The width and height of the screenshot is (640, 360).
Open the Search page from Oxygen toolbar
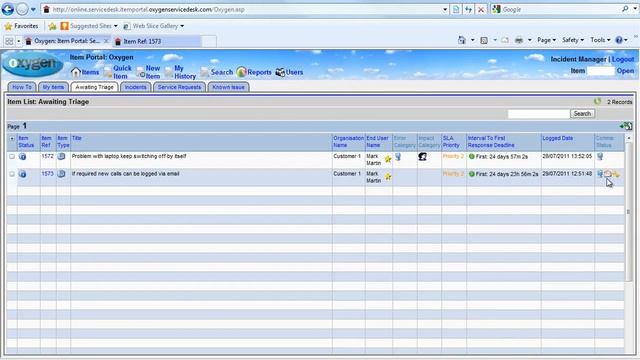[217, 72]
